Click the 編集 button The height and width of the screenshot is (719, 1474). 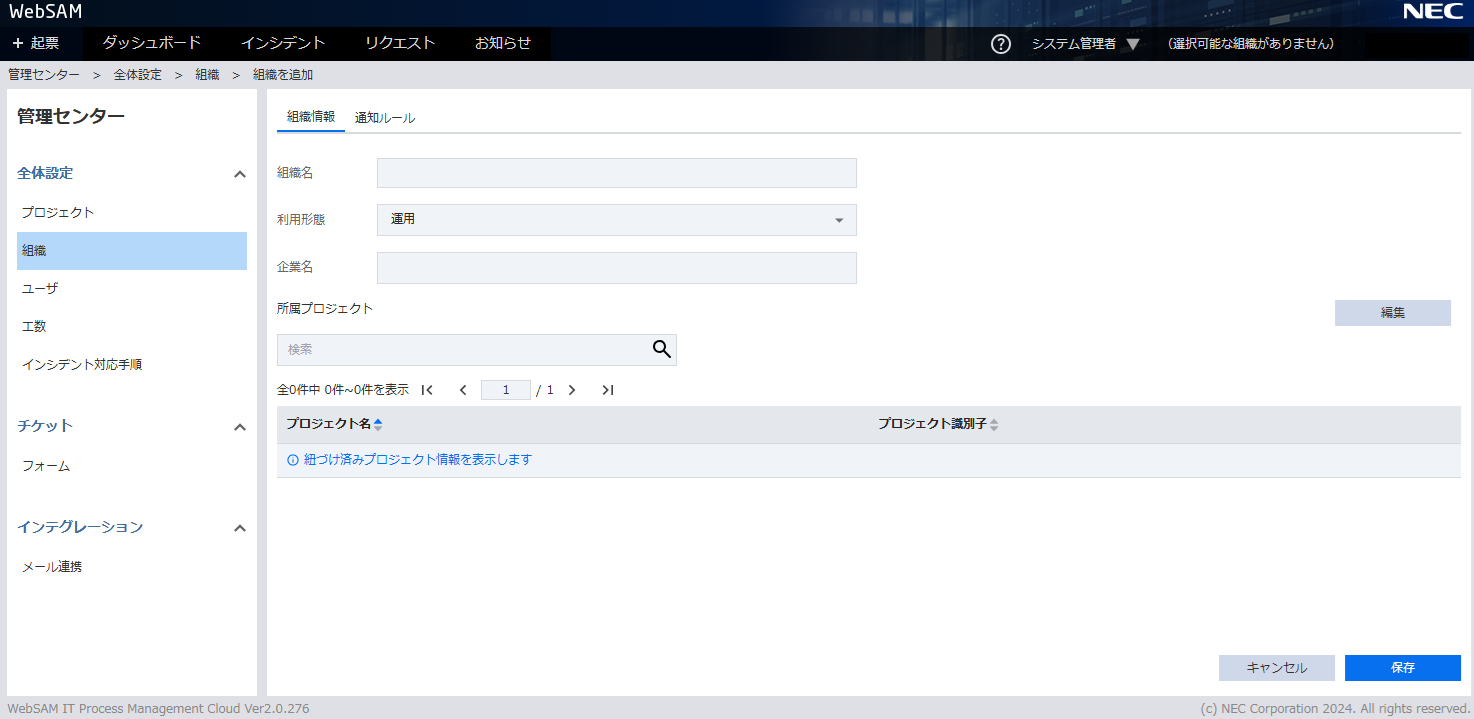point(1392,313)
